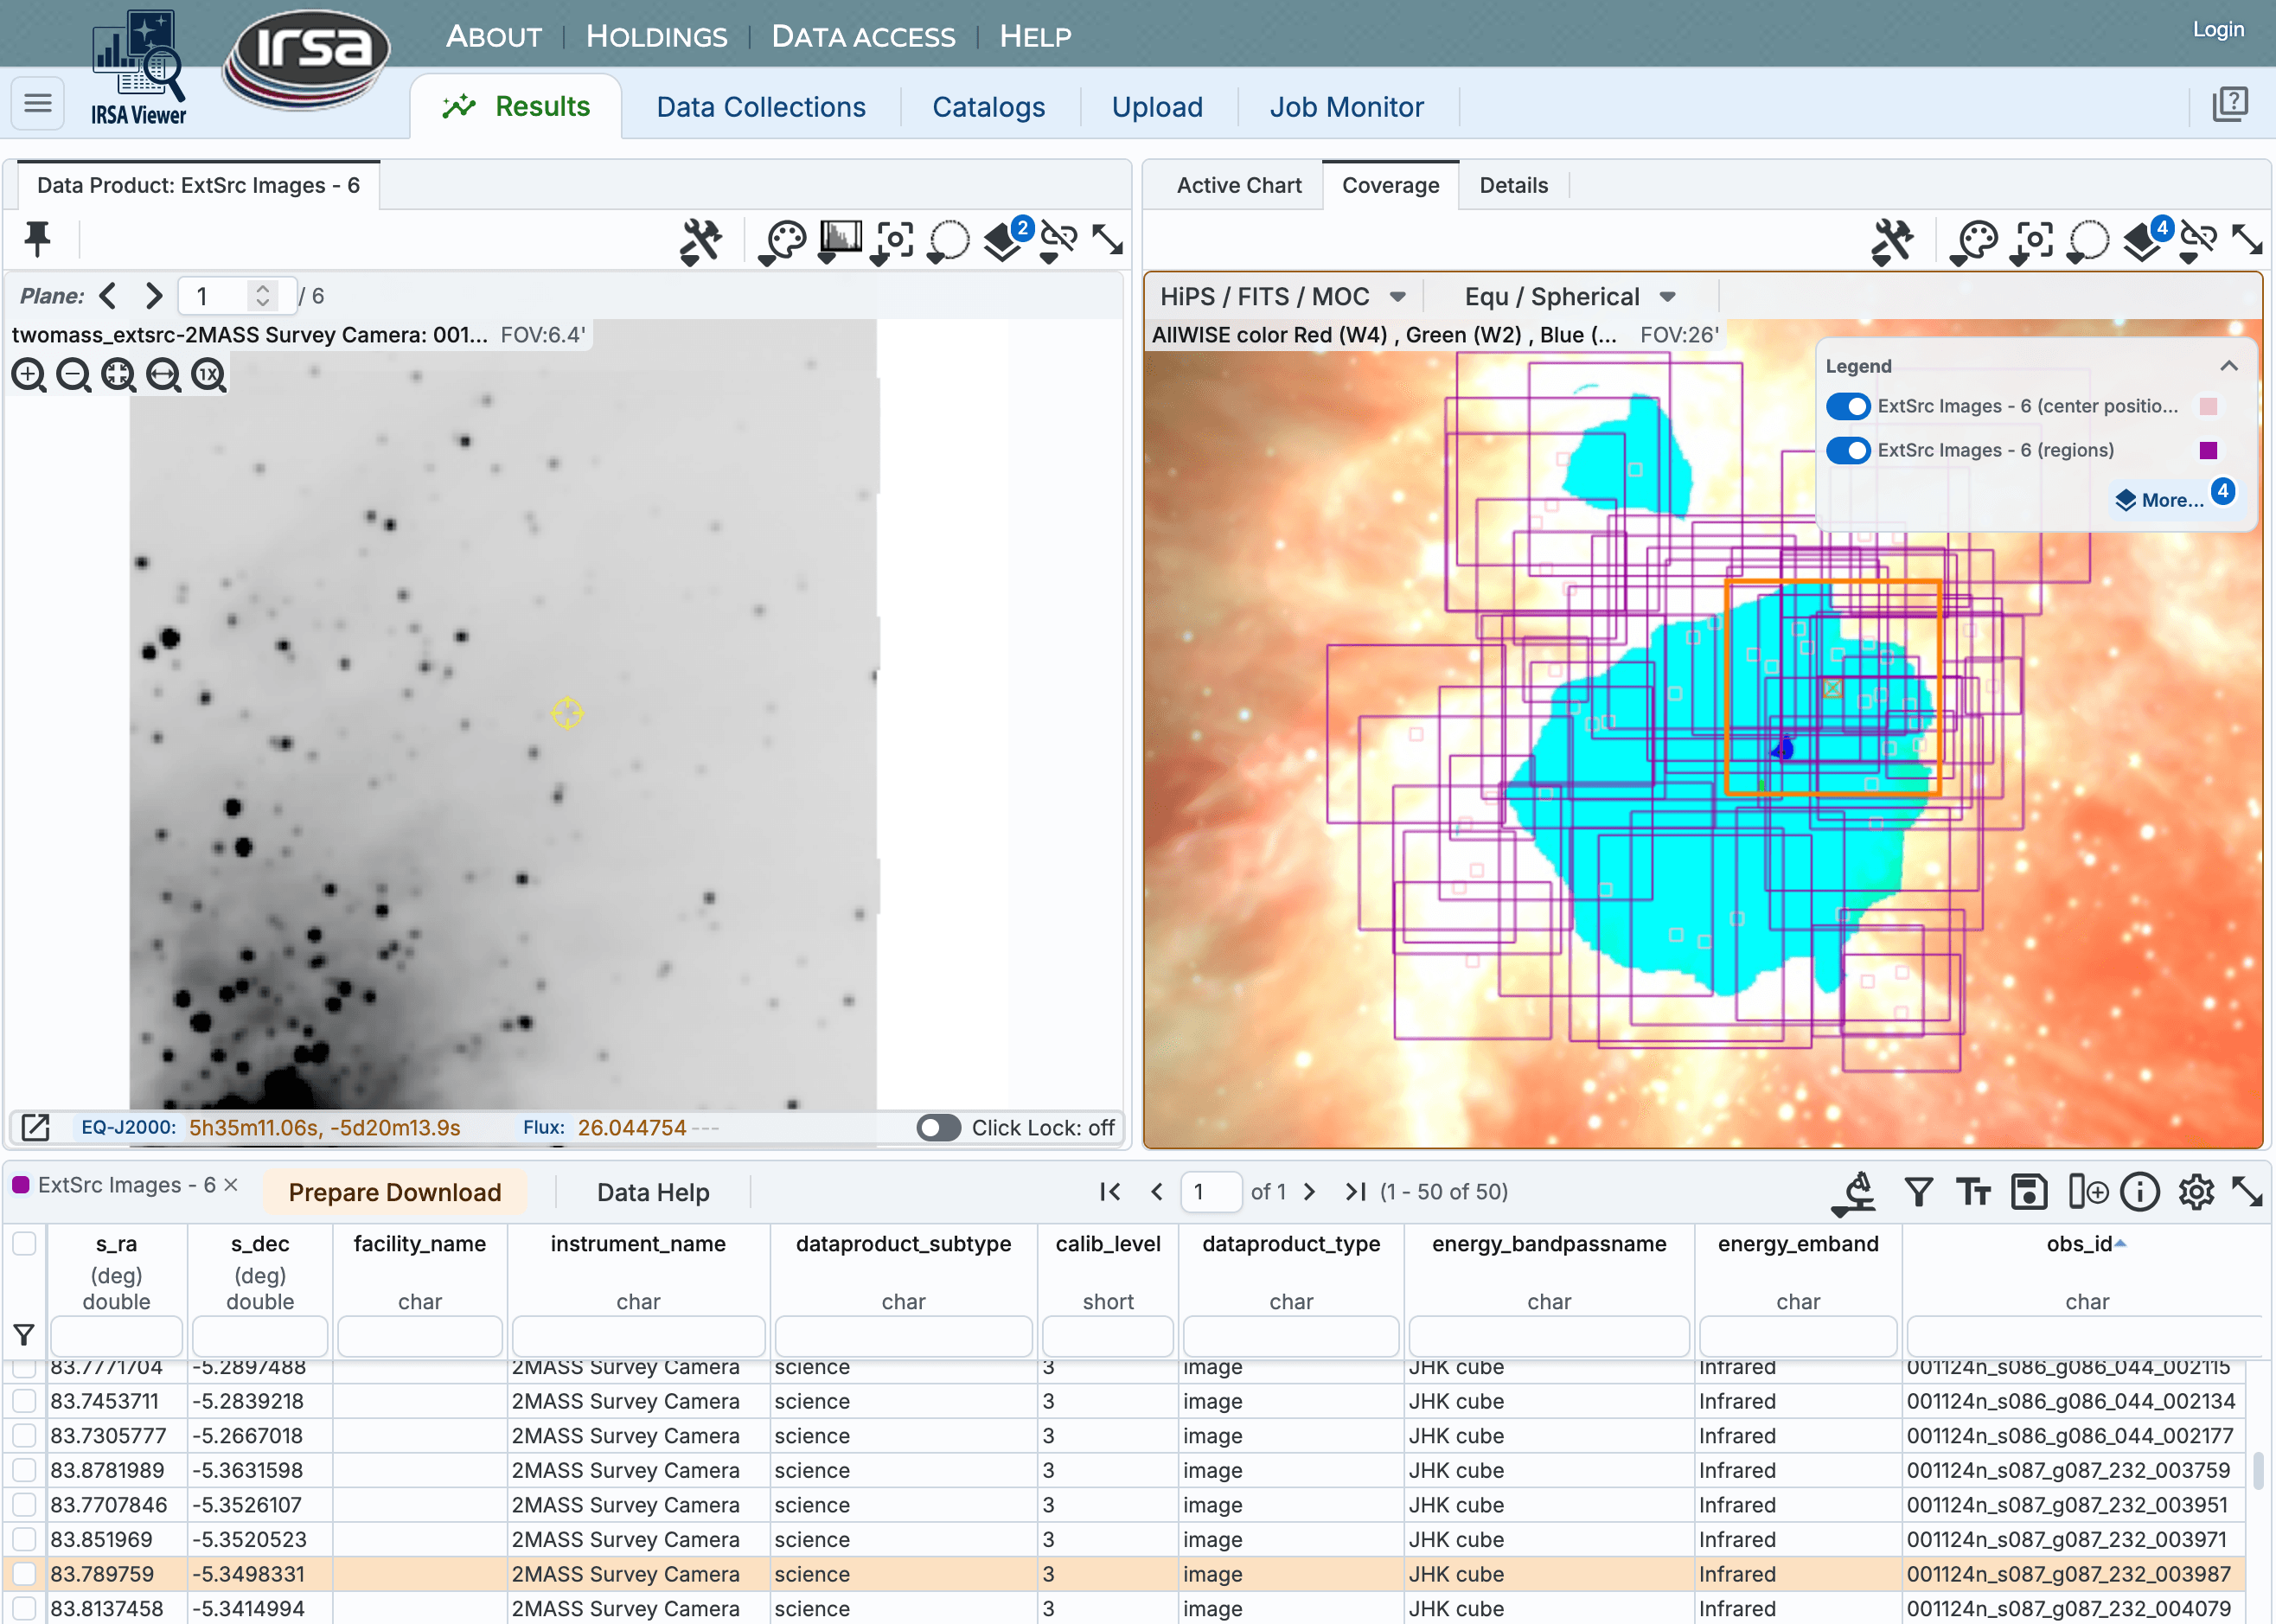Open color palette options in left image panel
Viewport: 2276px width, 1624px height.
point(782,241)
